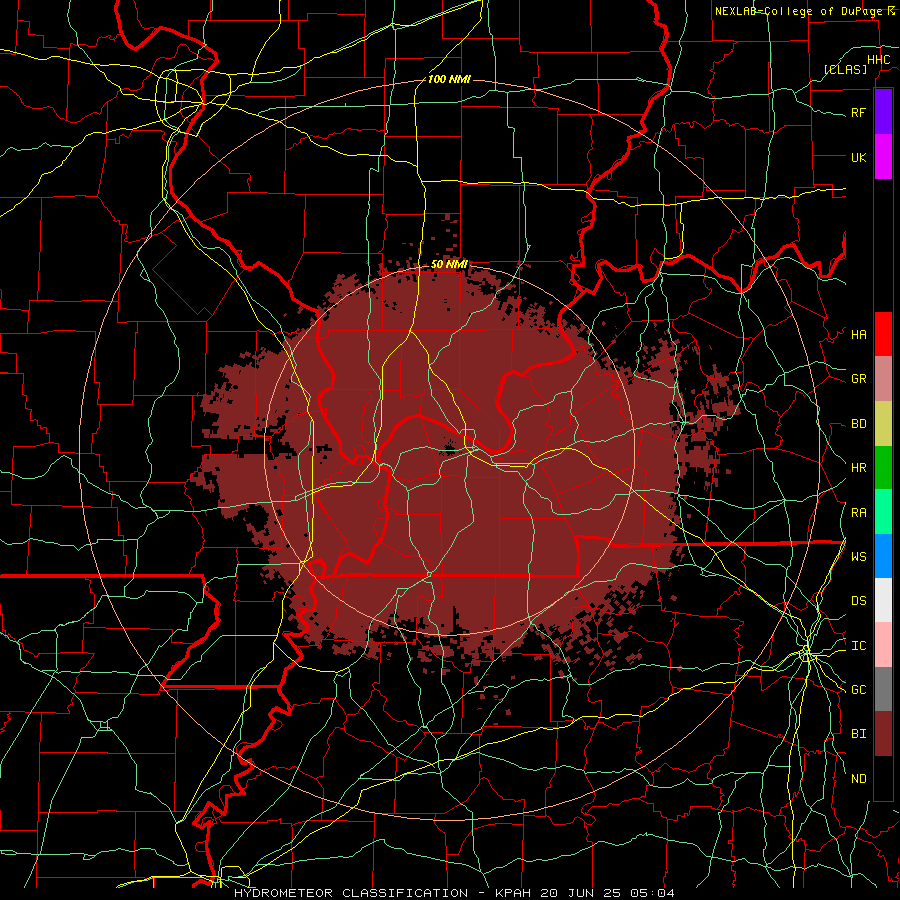The height and width of the screenshot is (900, 900).
Task: Click the 'HR' legend label
Action: (858, 468)
